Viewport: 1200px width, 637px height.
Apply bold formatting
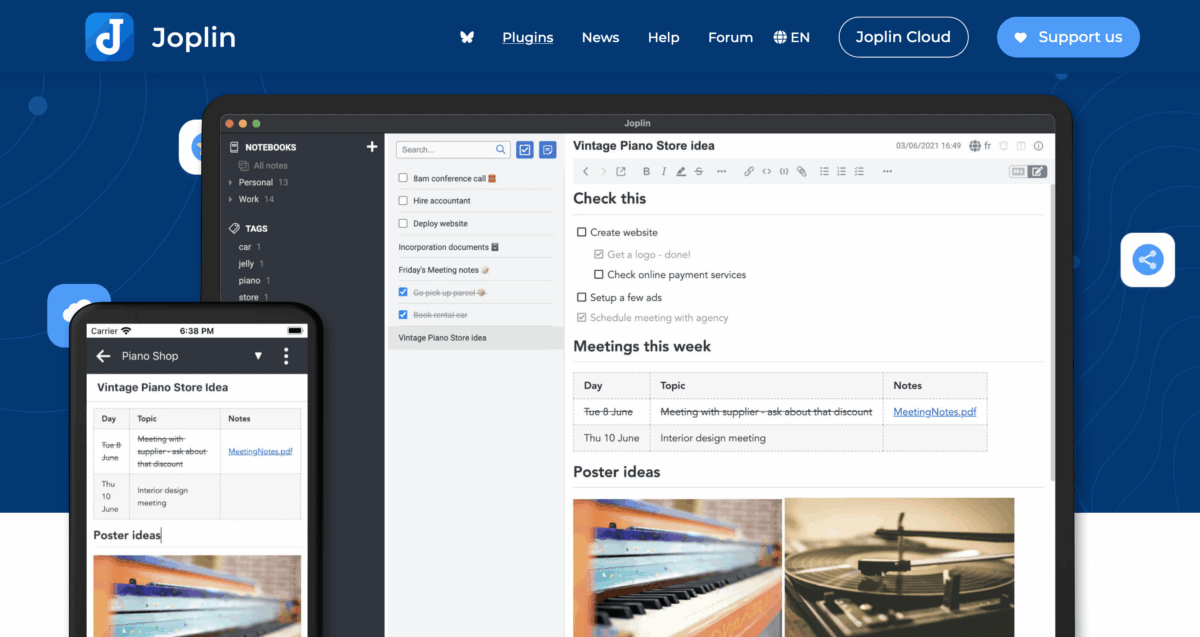click(x=646, y=171)
